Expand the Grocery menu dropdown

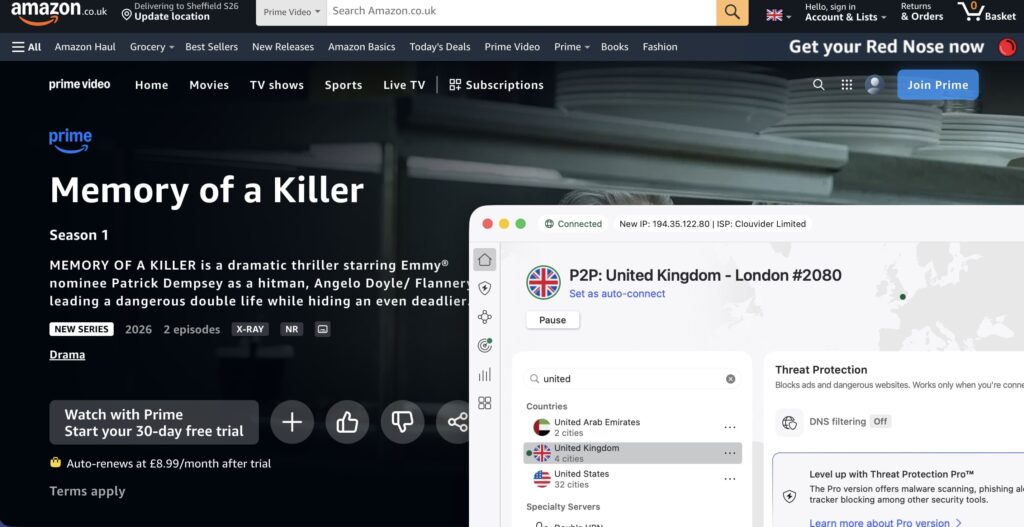(152, 47)
